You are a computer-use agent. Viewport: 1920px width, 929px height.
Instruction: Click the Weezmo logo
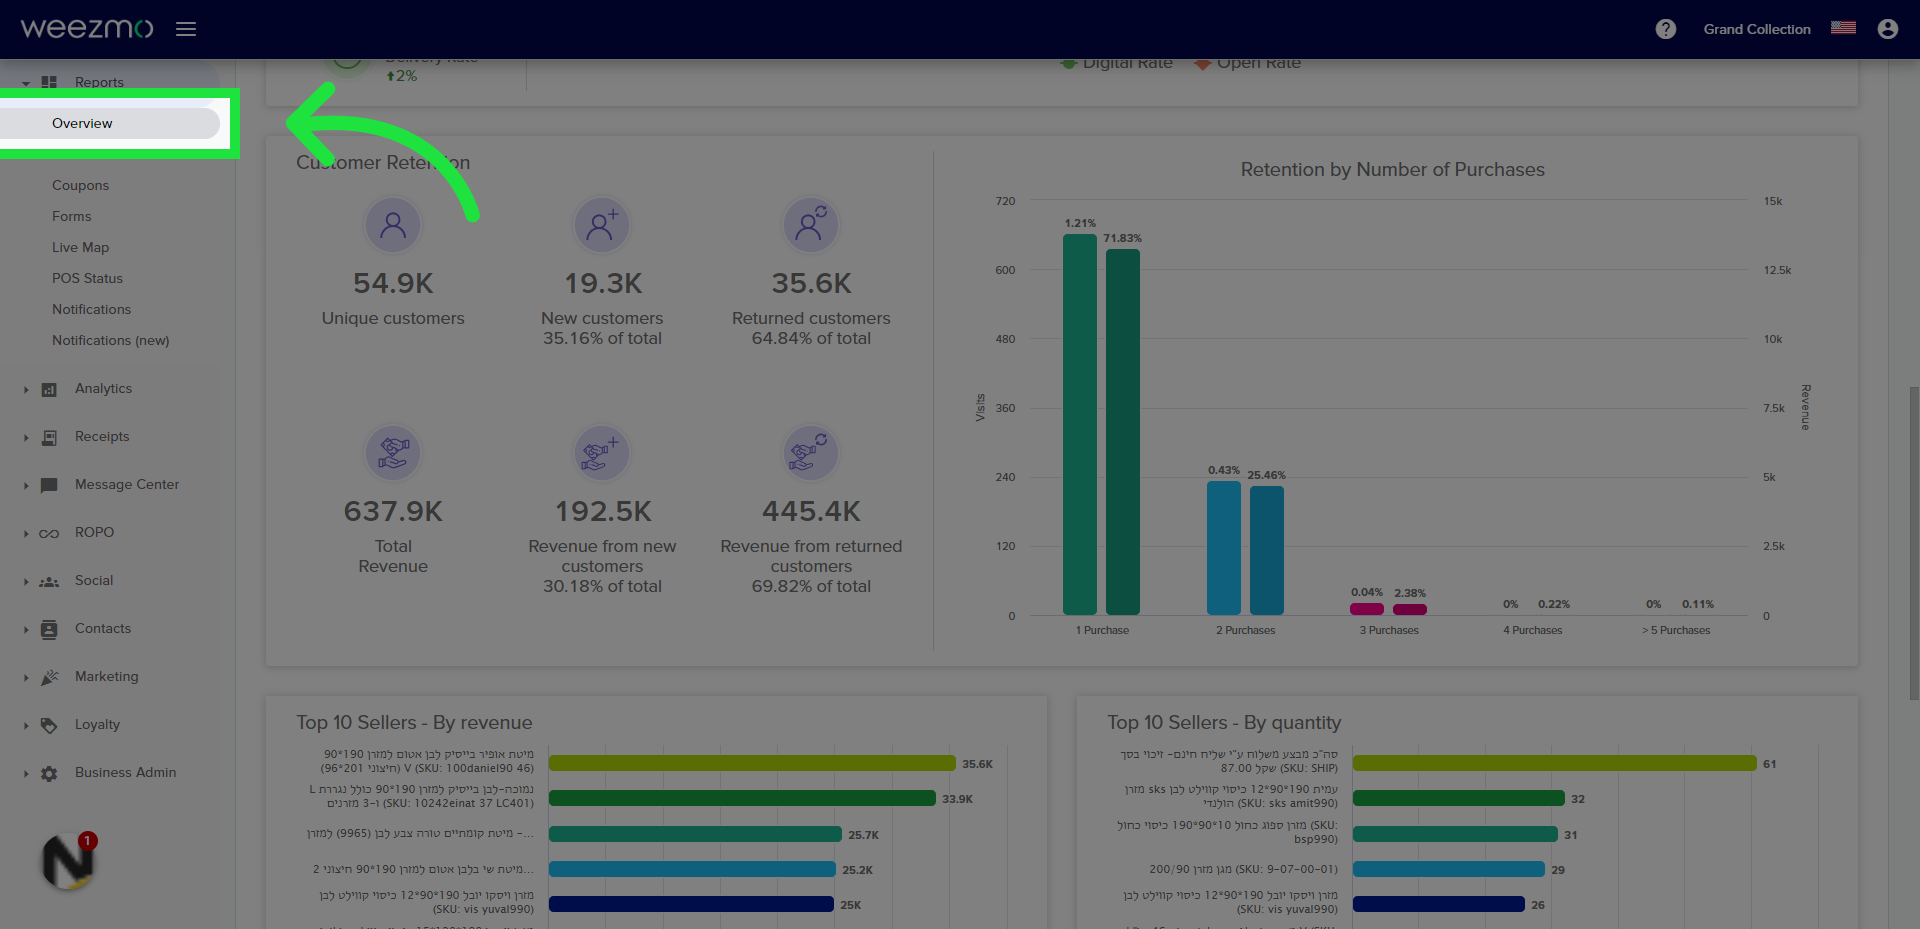[x=87, y=28]
